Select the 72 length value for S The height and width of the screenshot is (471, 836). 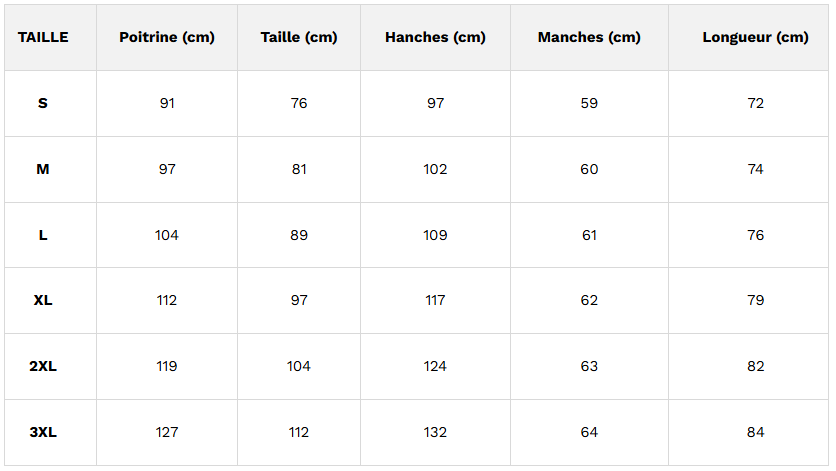755,103
